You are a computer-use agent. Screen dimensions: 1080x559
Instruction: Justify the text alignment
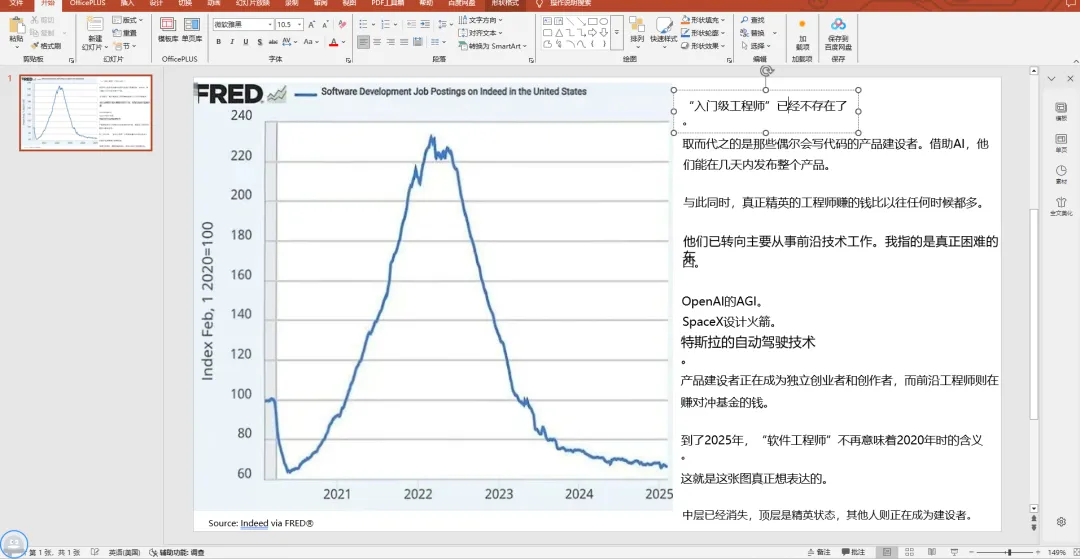404,42
